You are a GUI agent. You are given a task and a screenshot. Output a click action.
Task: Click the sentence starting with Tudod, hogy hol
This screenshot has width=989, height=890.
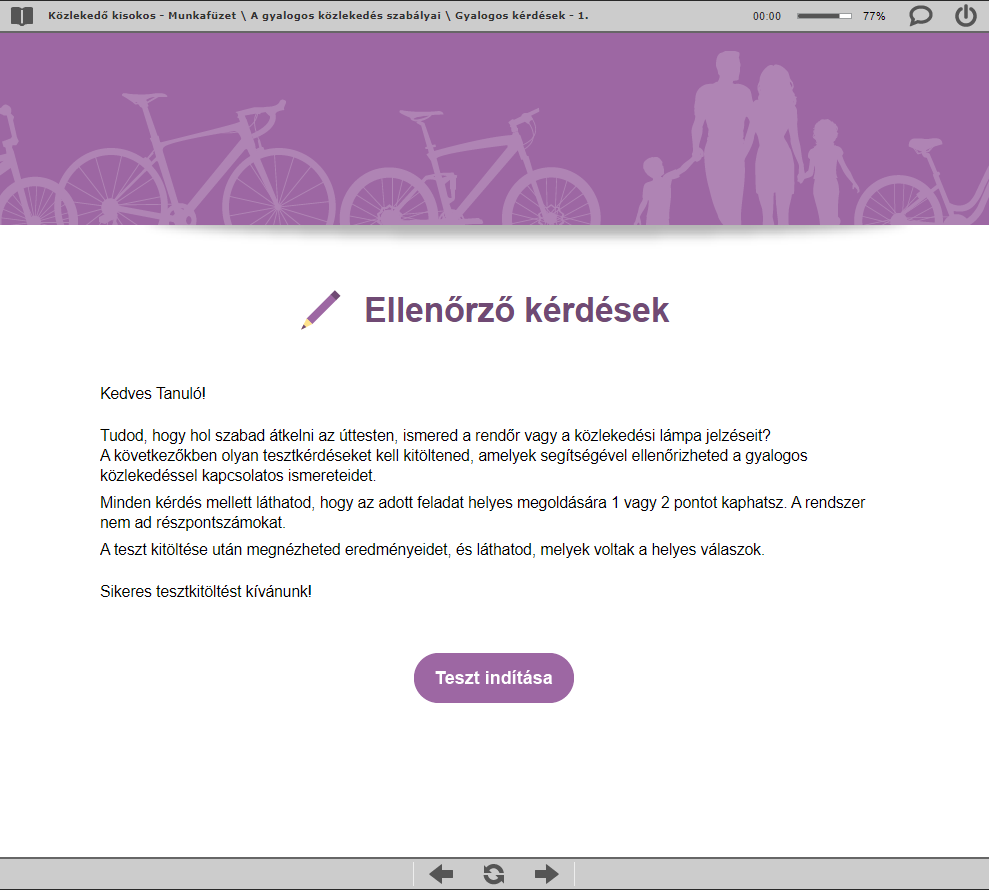[x=435, y=436]
